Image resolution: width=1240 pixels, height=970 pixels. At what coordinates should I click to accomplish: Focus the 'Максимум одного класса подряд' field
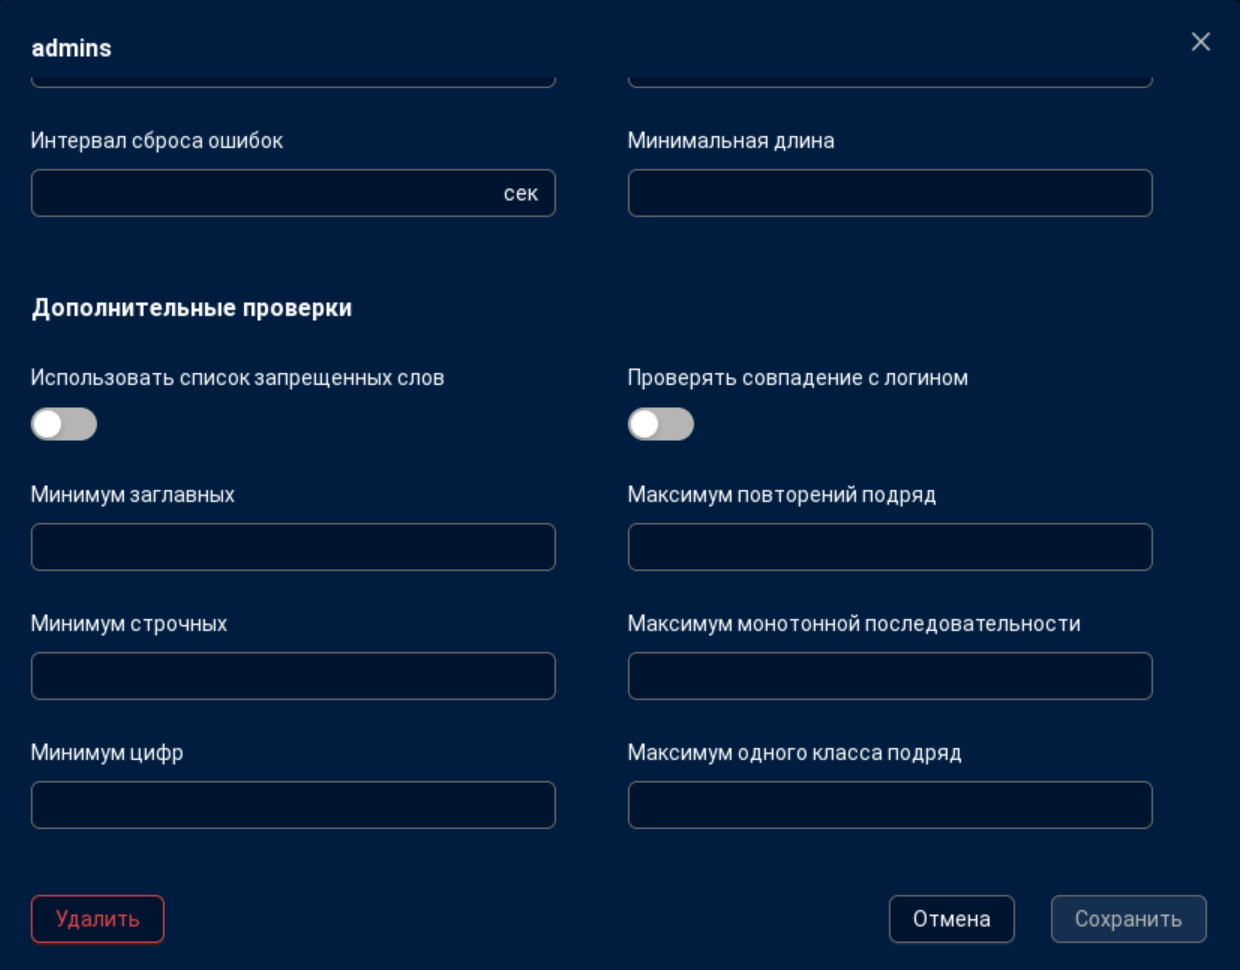coord(889,805)
